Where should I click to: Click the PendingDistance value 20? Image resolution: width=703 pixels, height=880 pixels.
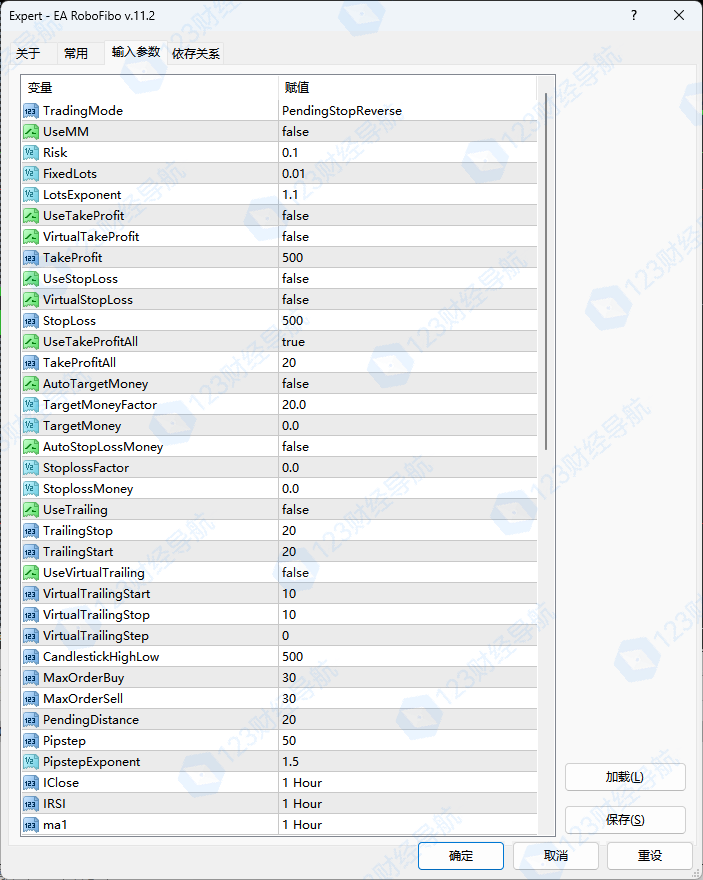tap(407, 720)
